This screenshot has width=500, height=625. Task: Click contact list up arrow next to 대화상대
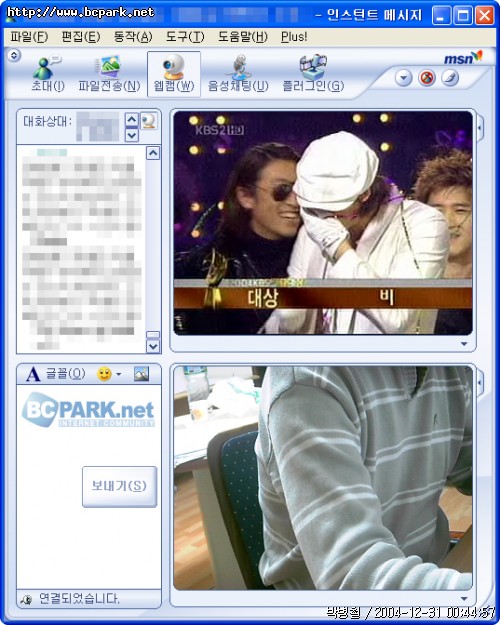coord(132,120)
